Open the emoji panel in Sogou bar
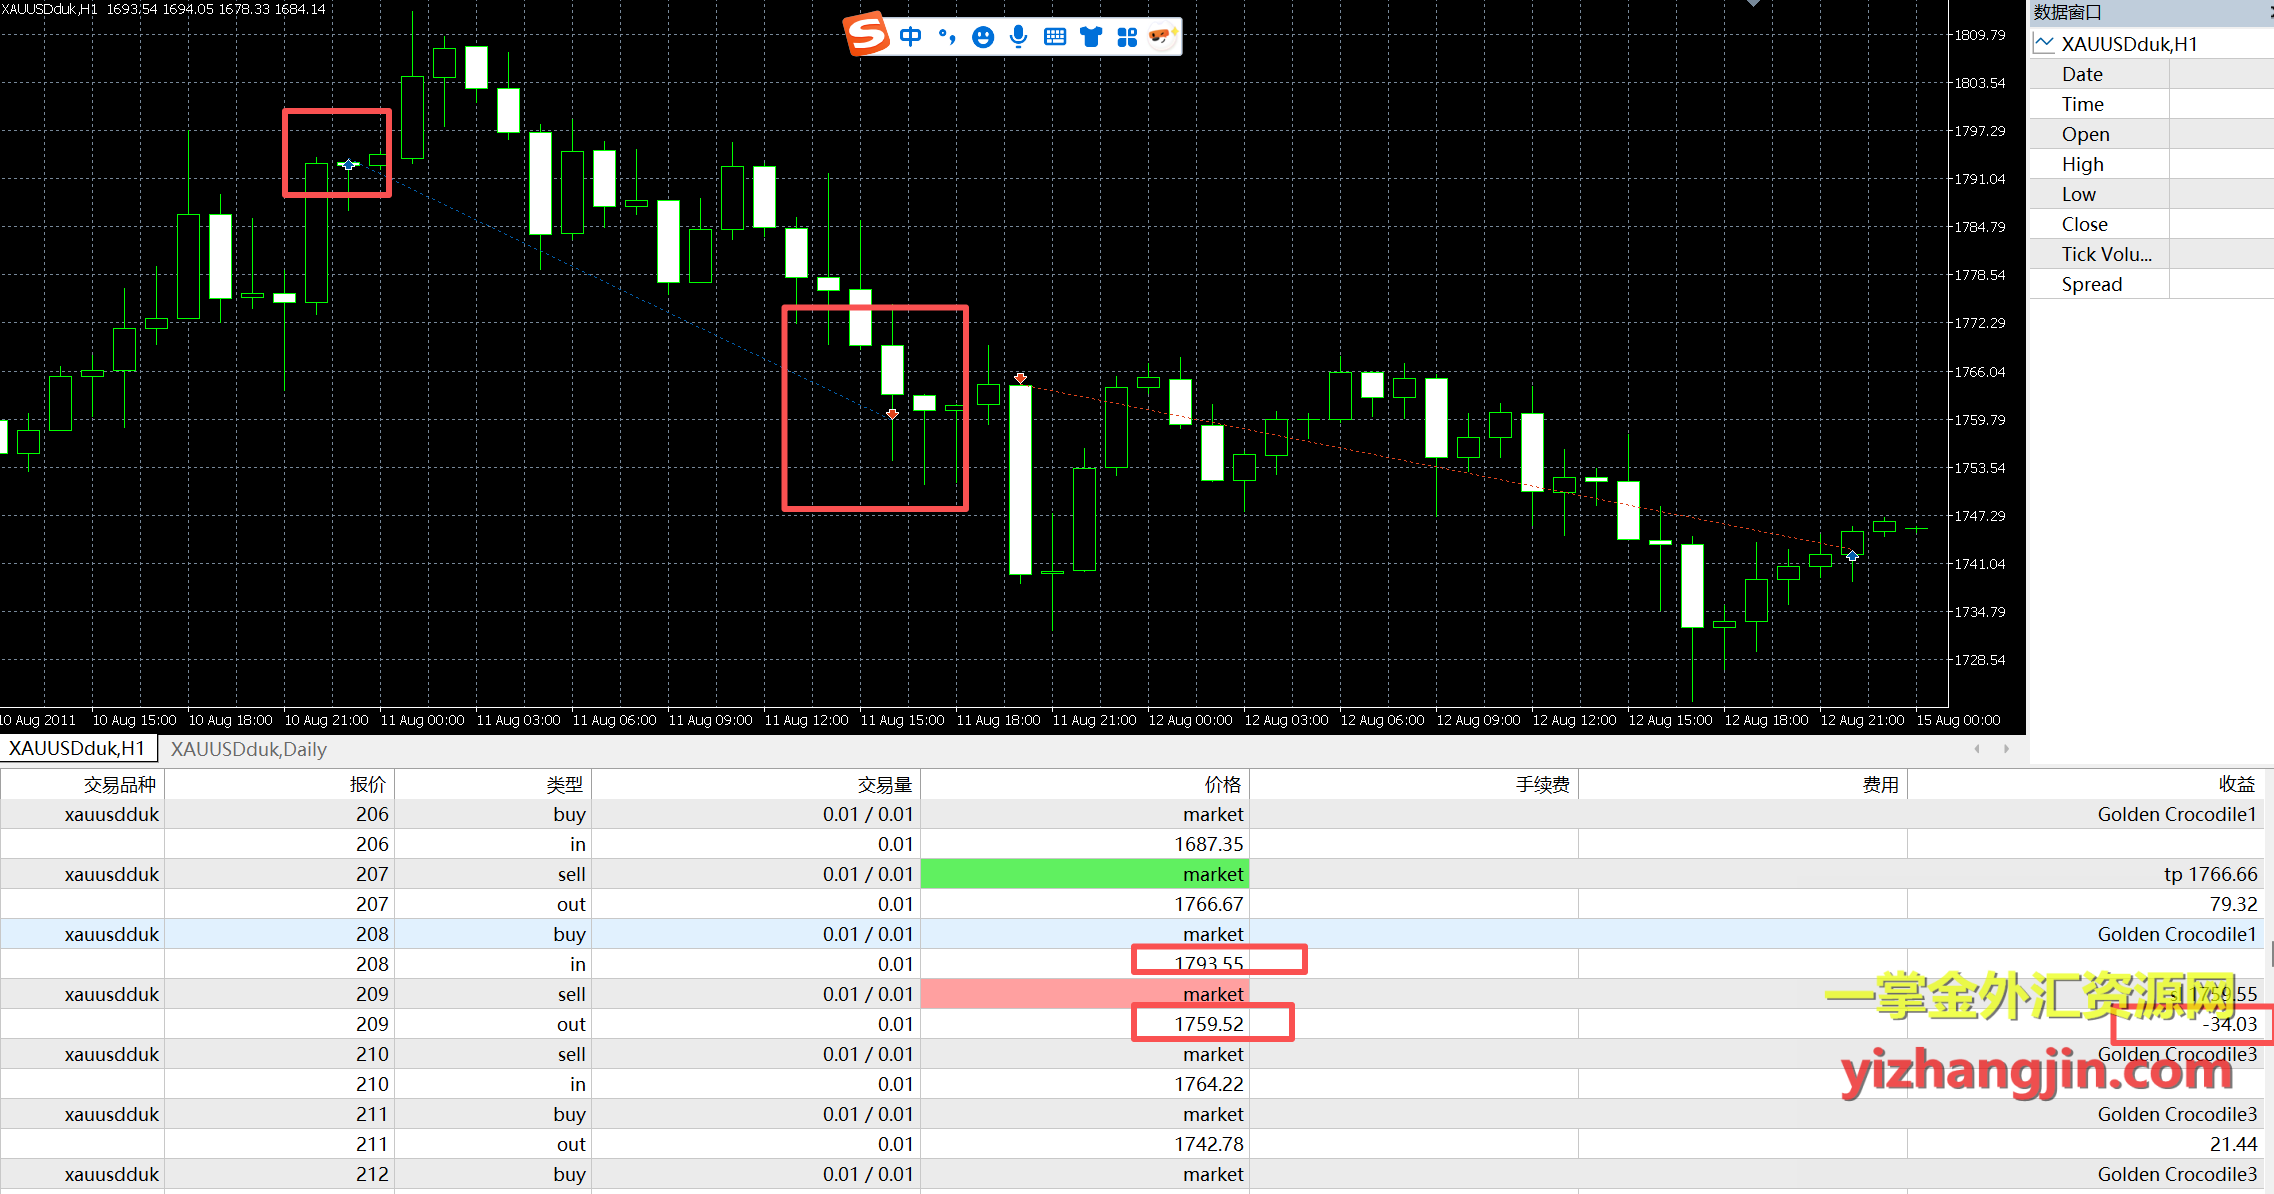2274x1194 pixels. pos(983,37)
